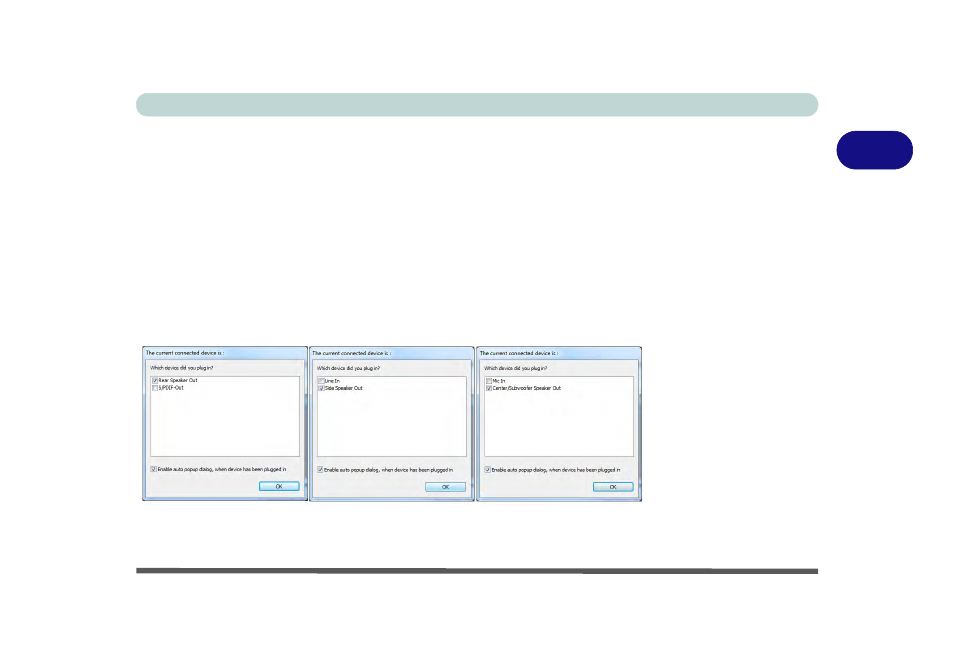Image resolution: width=954 pixels, height=672 pixels.
Task: Disable auto popup in the Rear Speaker dialog
Action: pyautogui.click(x=153, y=469)
